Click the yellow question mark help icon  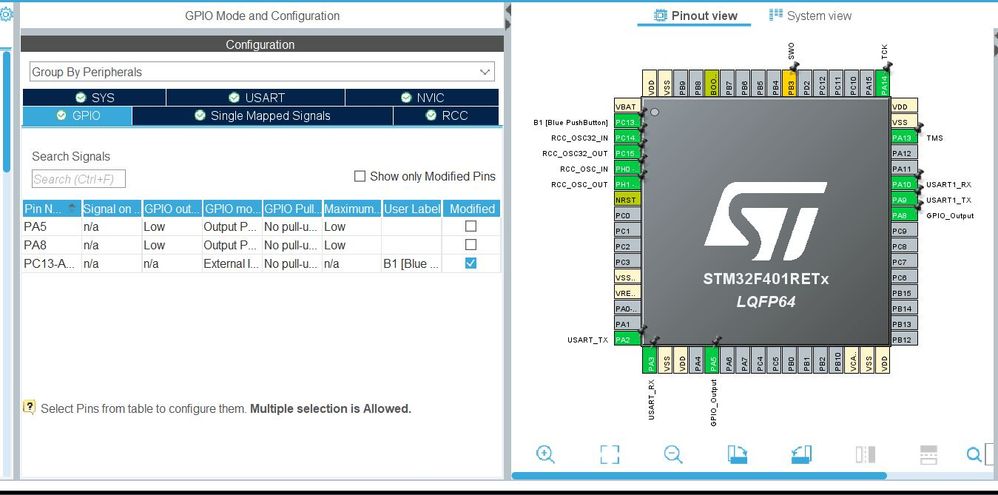[x=29, y=407]
